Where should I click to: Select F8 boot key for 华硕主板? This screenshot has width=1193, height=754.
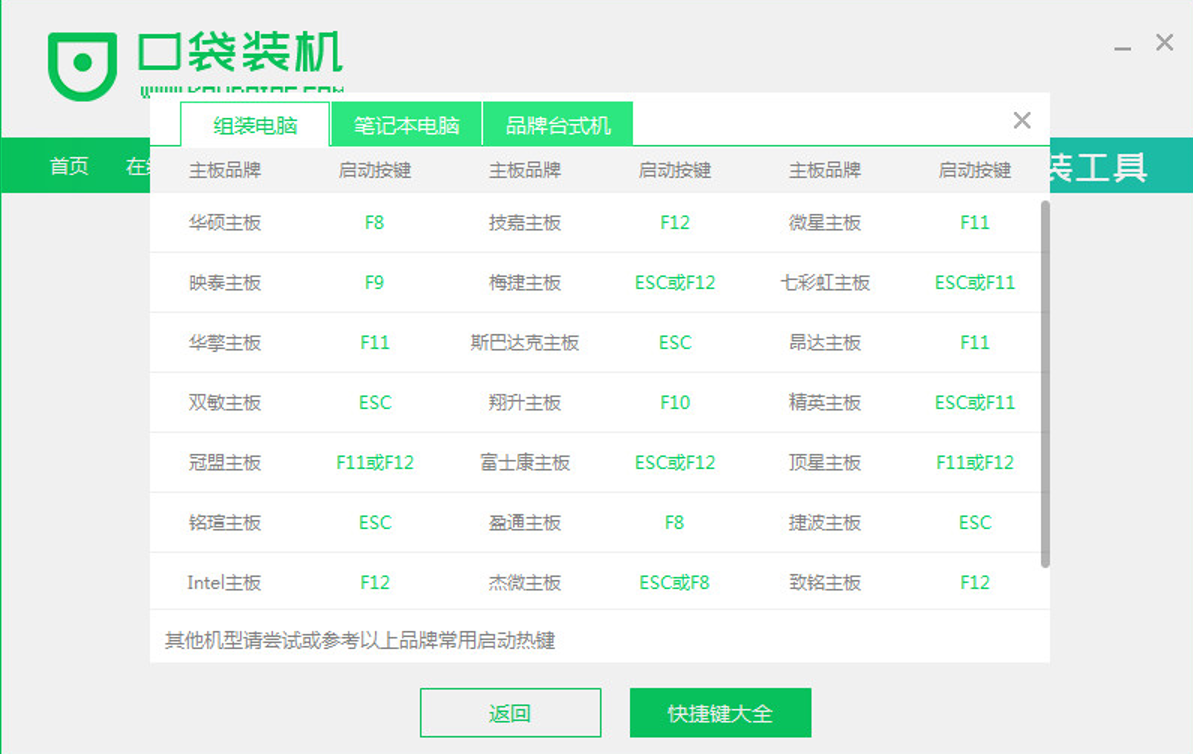374,222
